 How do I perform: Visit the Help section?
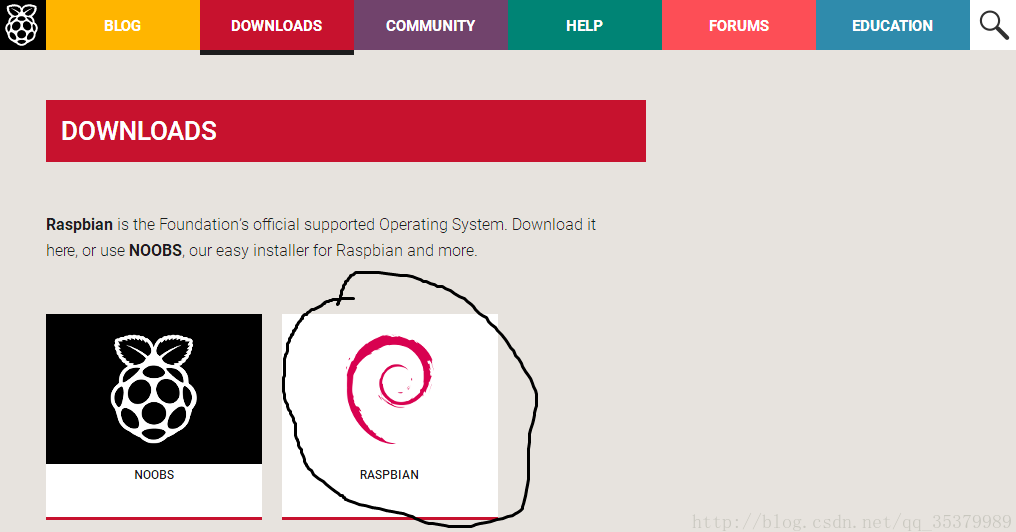tap(584, 25)
